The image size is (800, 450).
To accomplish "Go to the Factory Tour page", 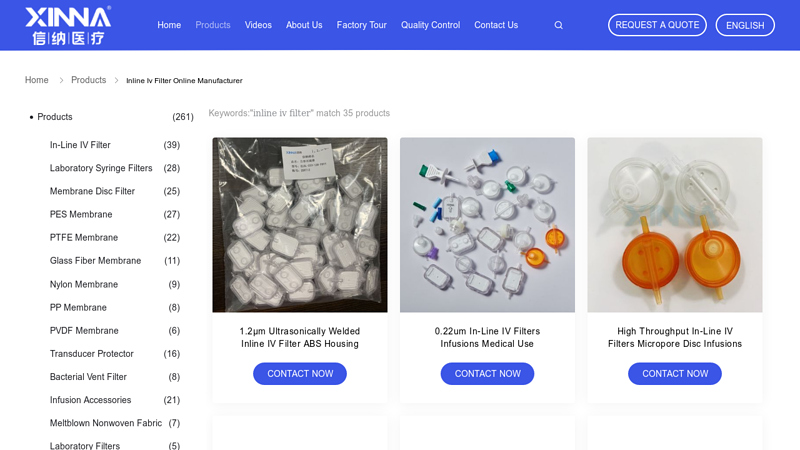I will (x=361, y=25).
